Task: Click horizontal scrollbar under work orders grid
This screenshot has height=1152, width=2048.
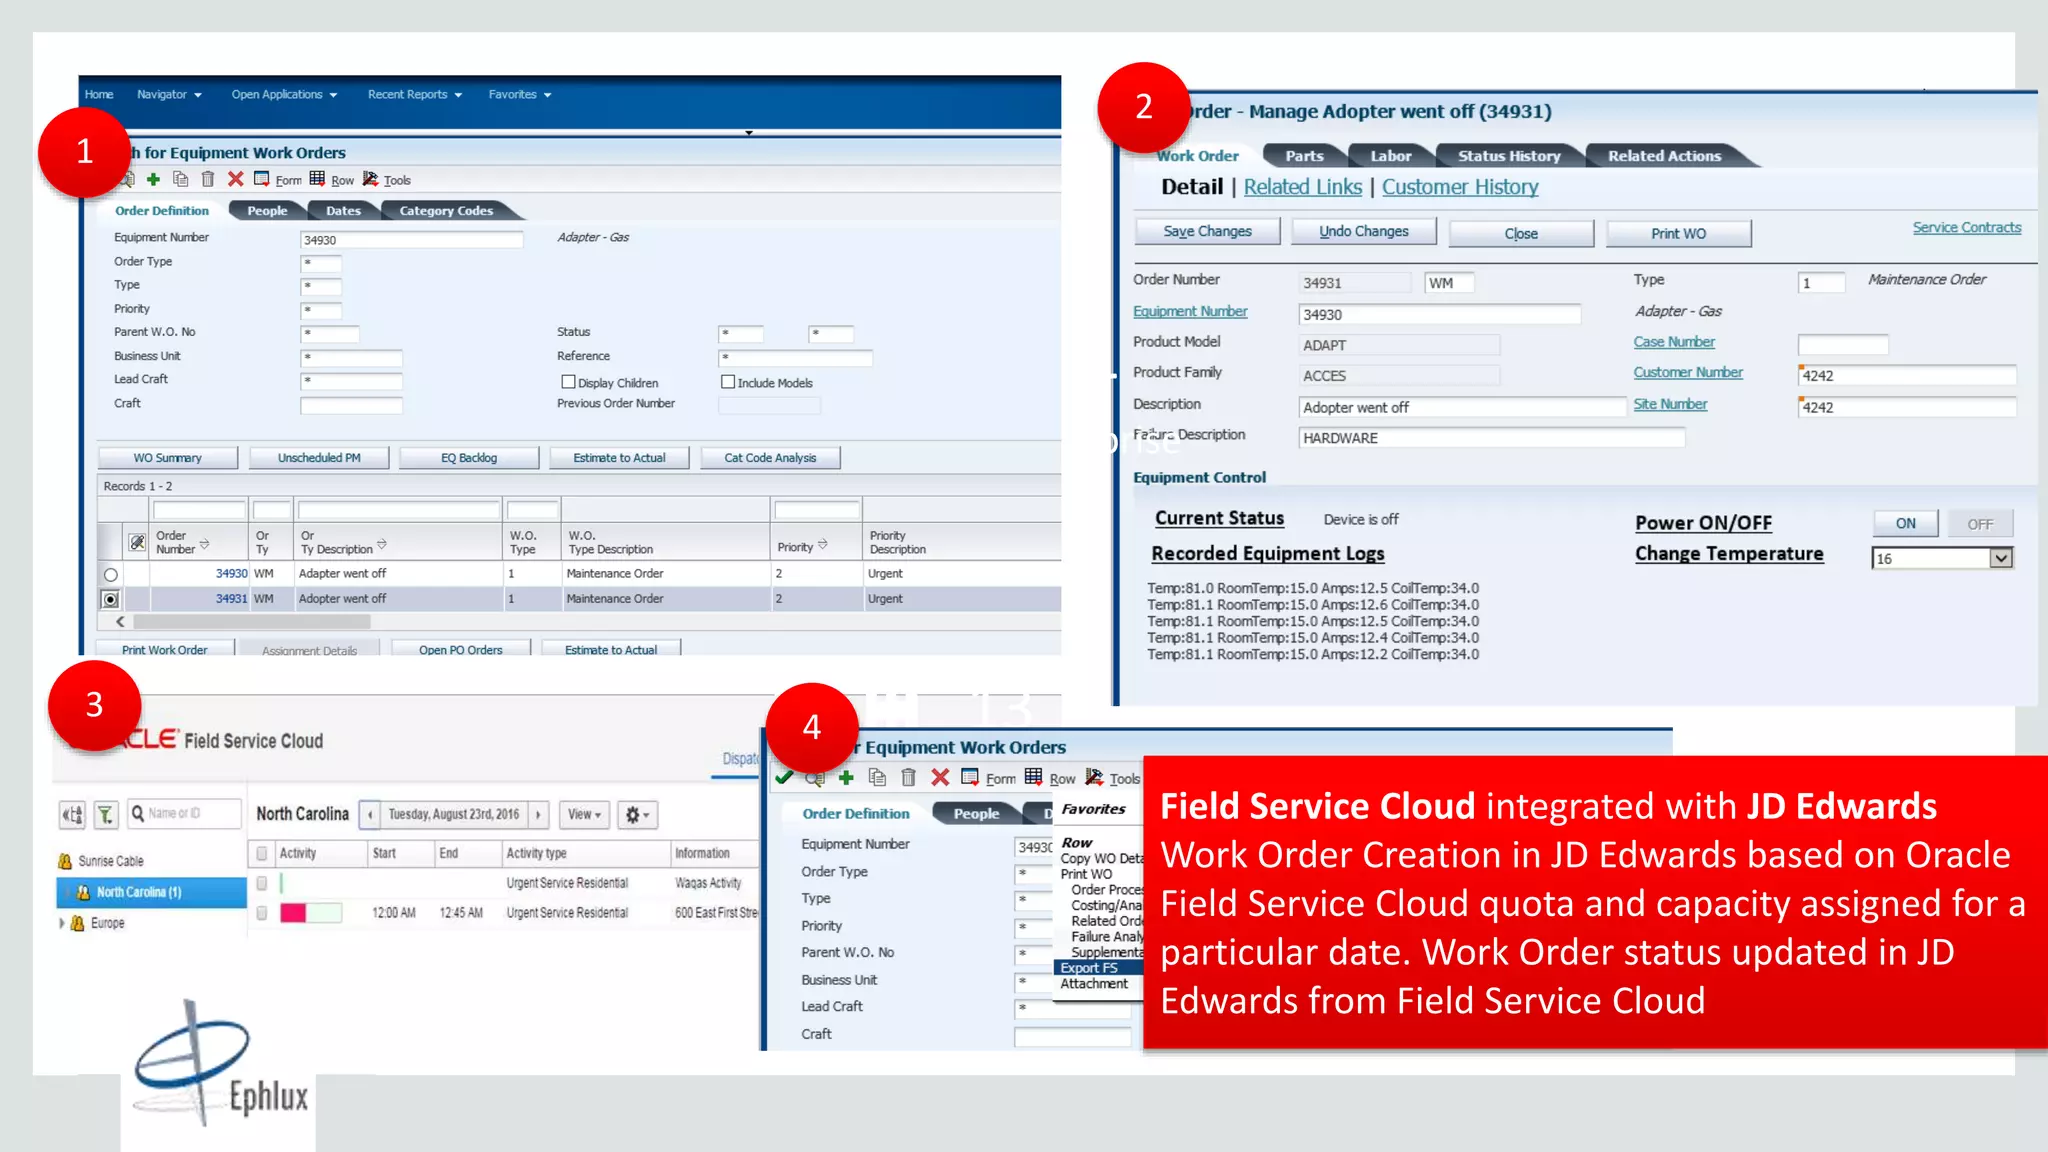Action: [x=250, y=622]
